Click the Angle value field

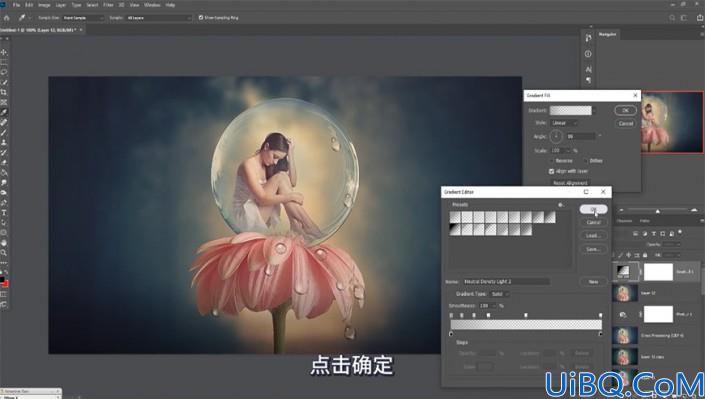point(580,136)
